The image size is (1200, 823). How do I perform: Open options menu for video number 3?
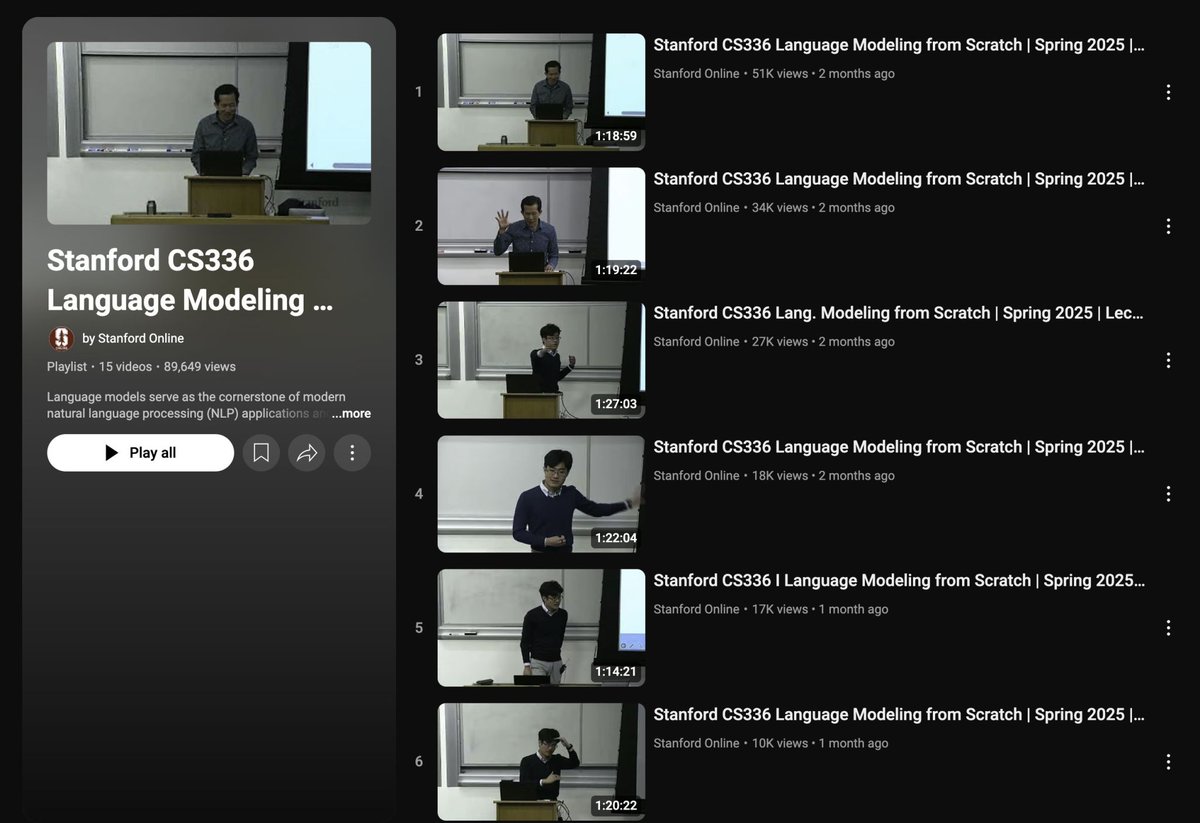[1168, 359]
